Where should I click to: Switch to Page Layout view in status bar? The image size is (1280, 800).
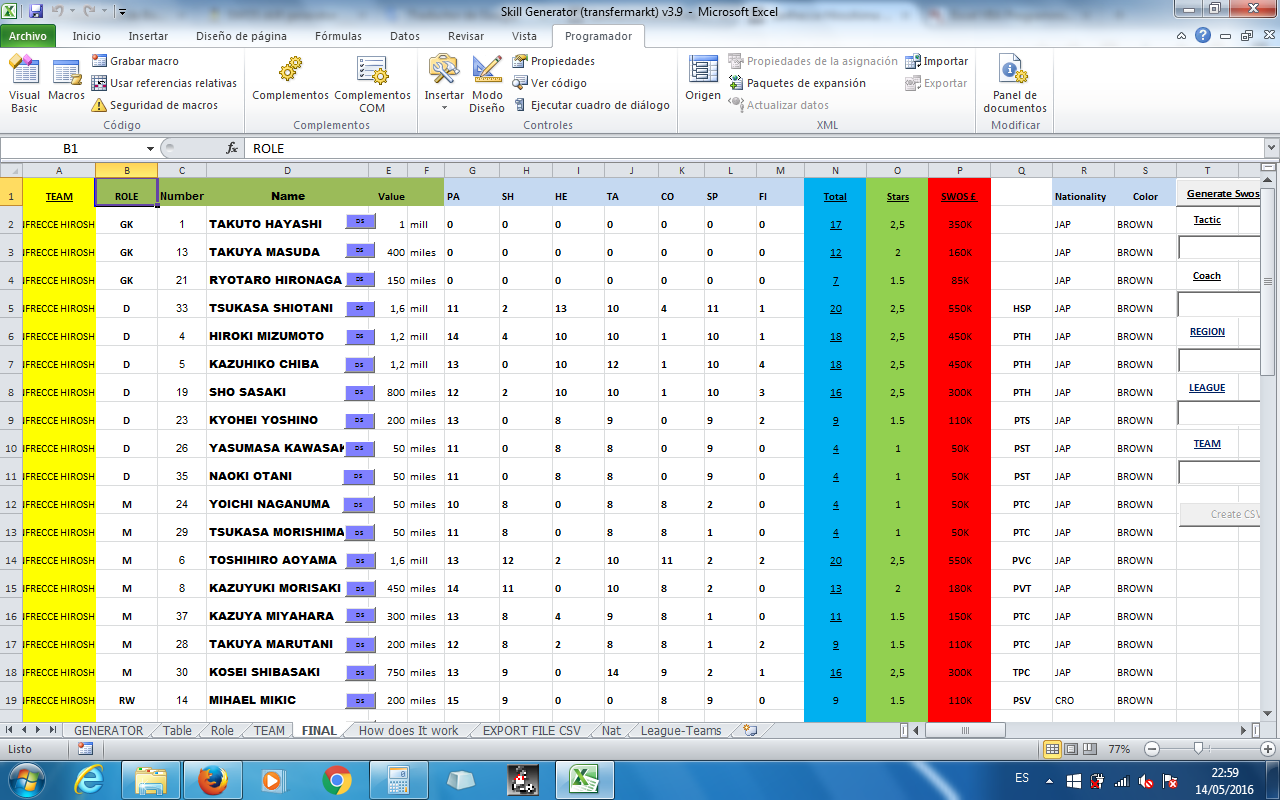point(1071,749)
